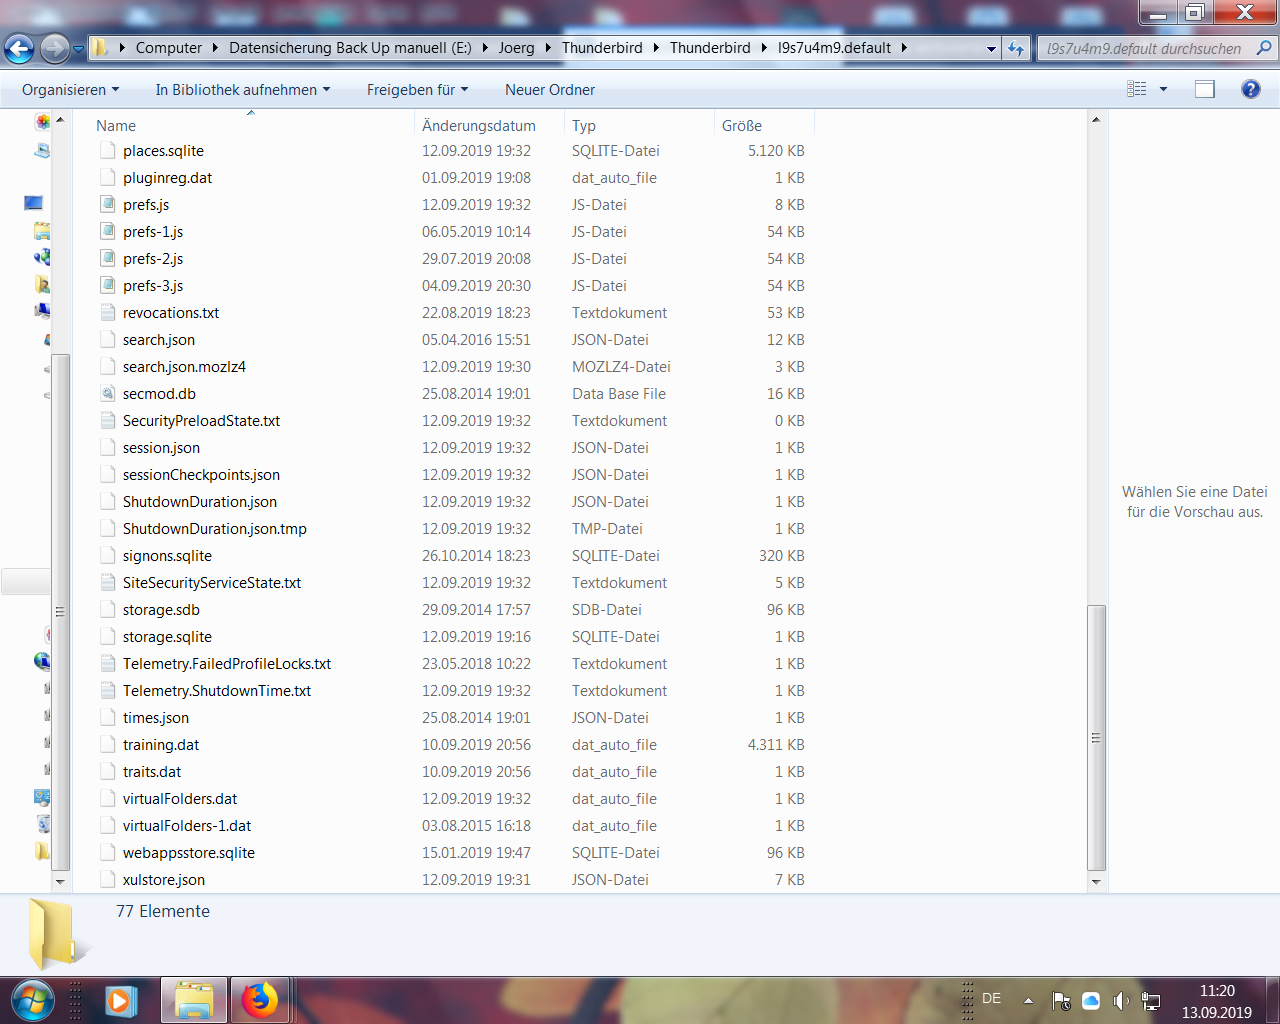Screen dimensions: 1280x1024
Task: Open address bar previous locations dropdown
Action: tap(991, 48)
